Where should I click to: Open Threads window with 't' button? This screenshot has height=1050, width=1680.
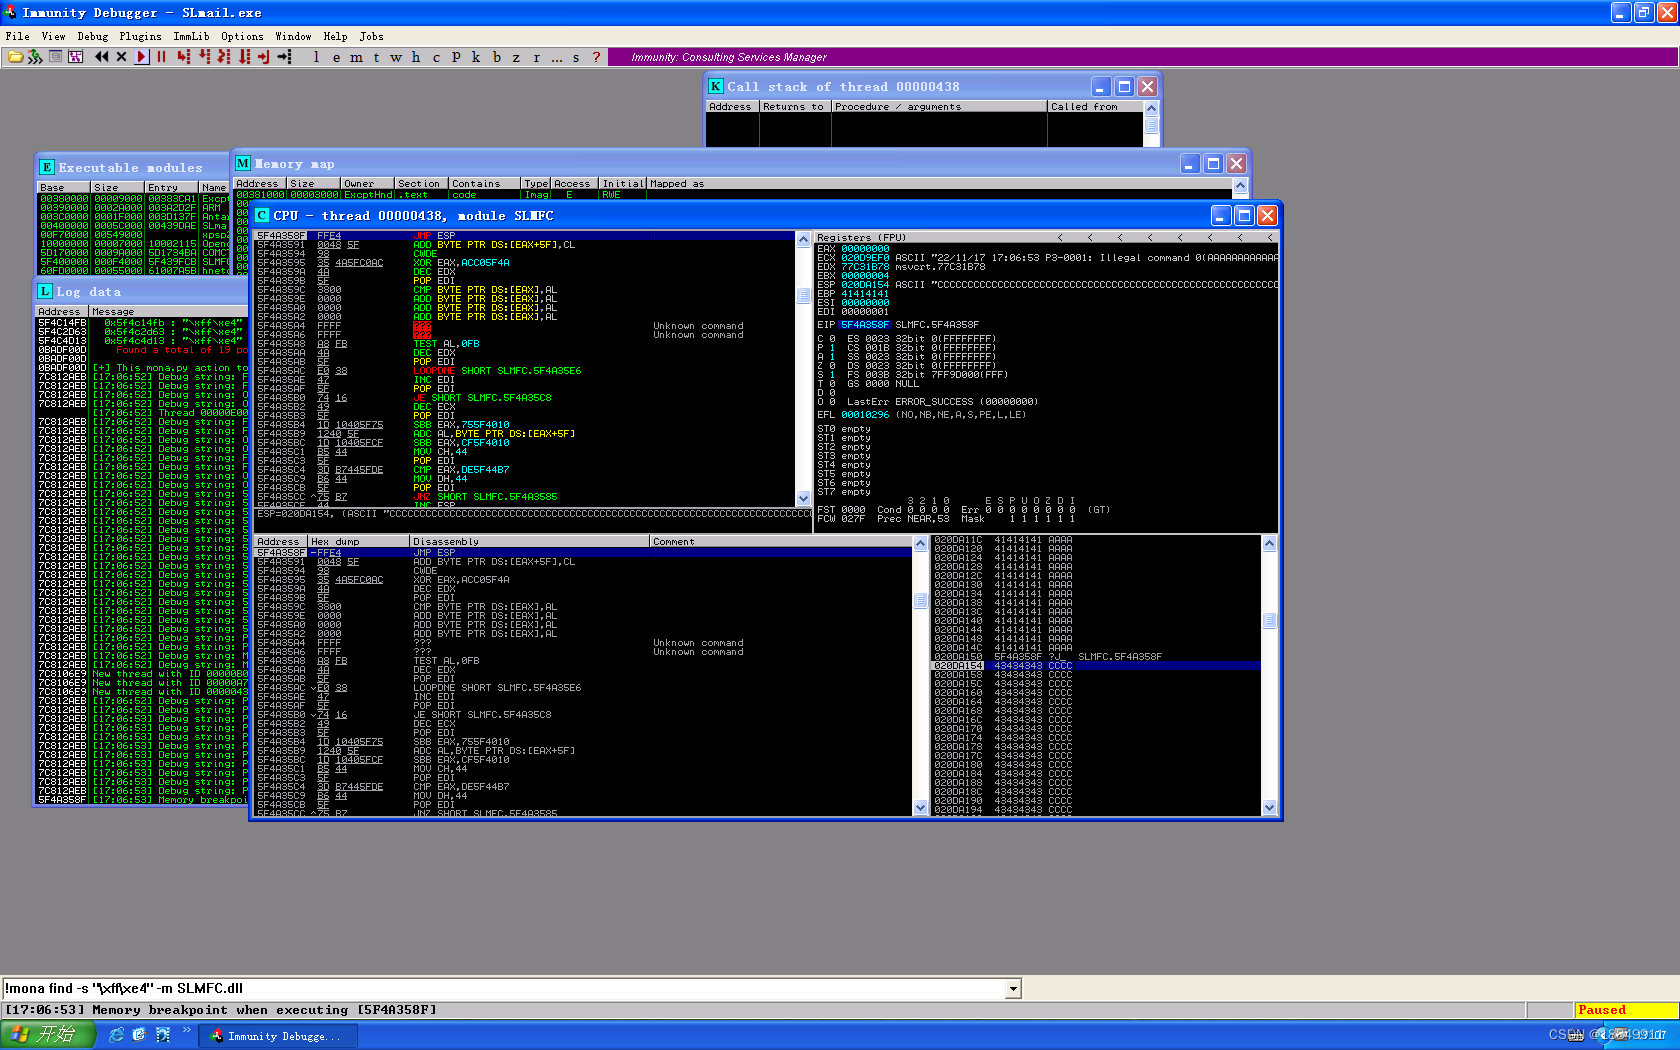click(376, 57)
